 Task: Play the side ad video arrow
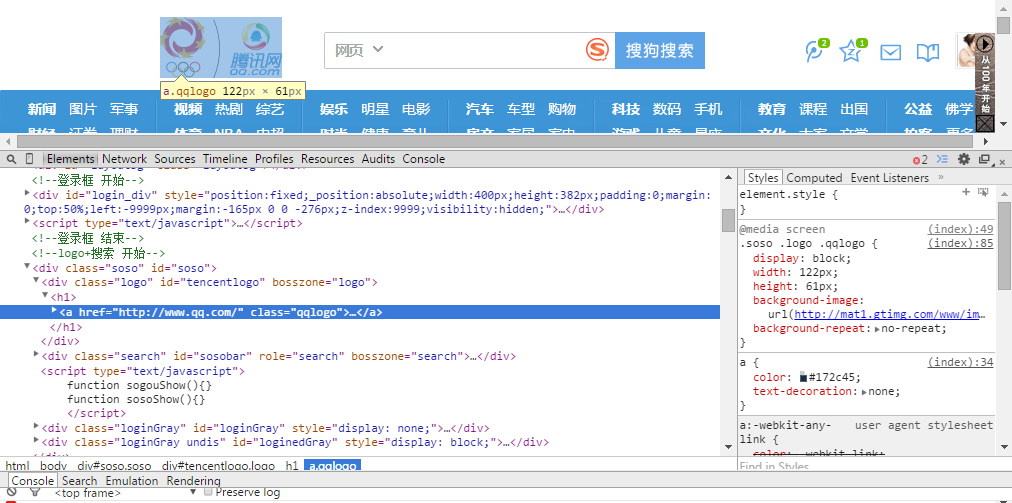click(984, 43)
